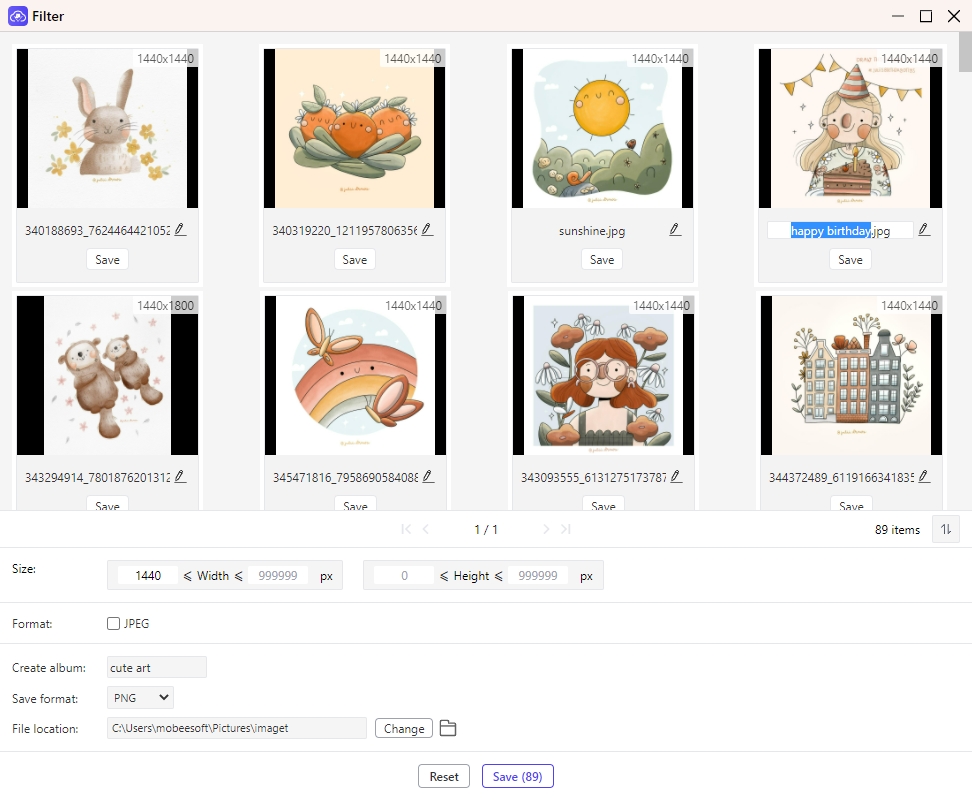The height and width of the screenshot is (800, 972).
Task: Click the Change file location button
Action: coord(404,728)
